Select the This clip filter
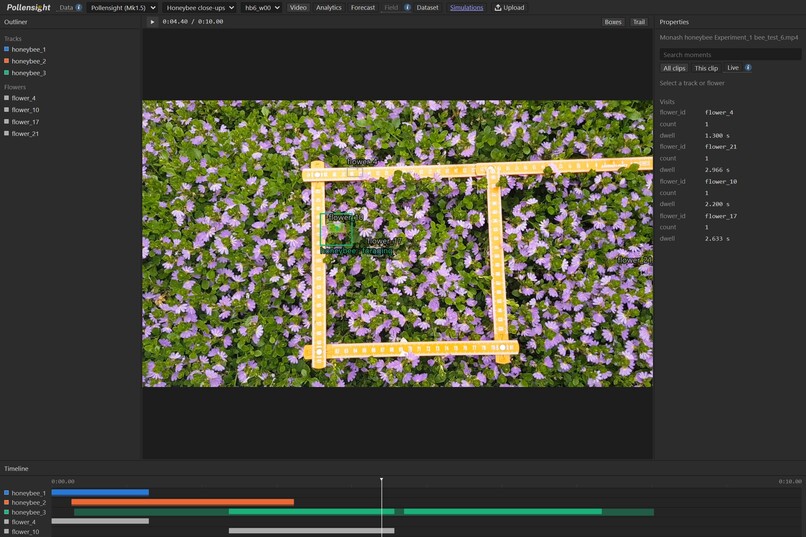This screenshot has height=537, width=806. [x=706, y=68]
